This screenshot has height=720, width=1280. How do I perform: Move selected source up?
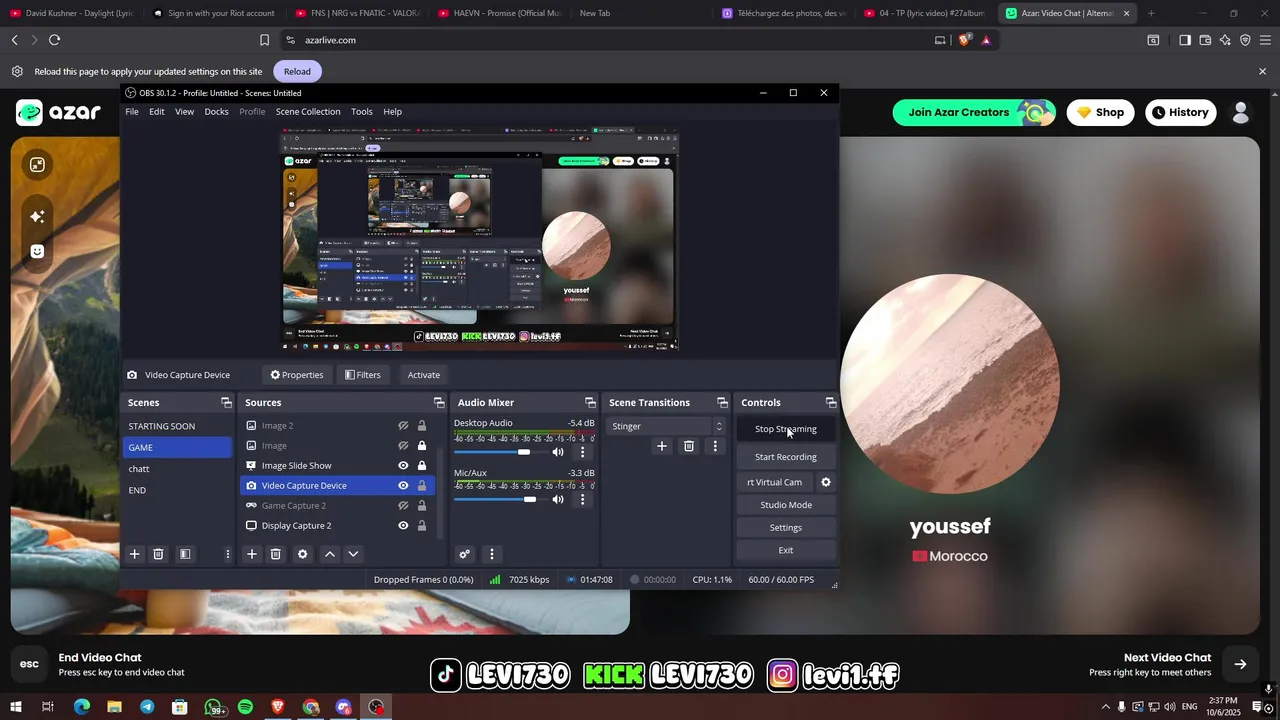[329, 554]
